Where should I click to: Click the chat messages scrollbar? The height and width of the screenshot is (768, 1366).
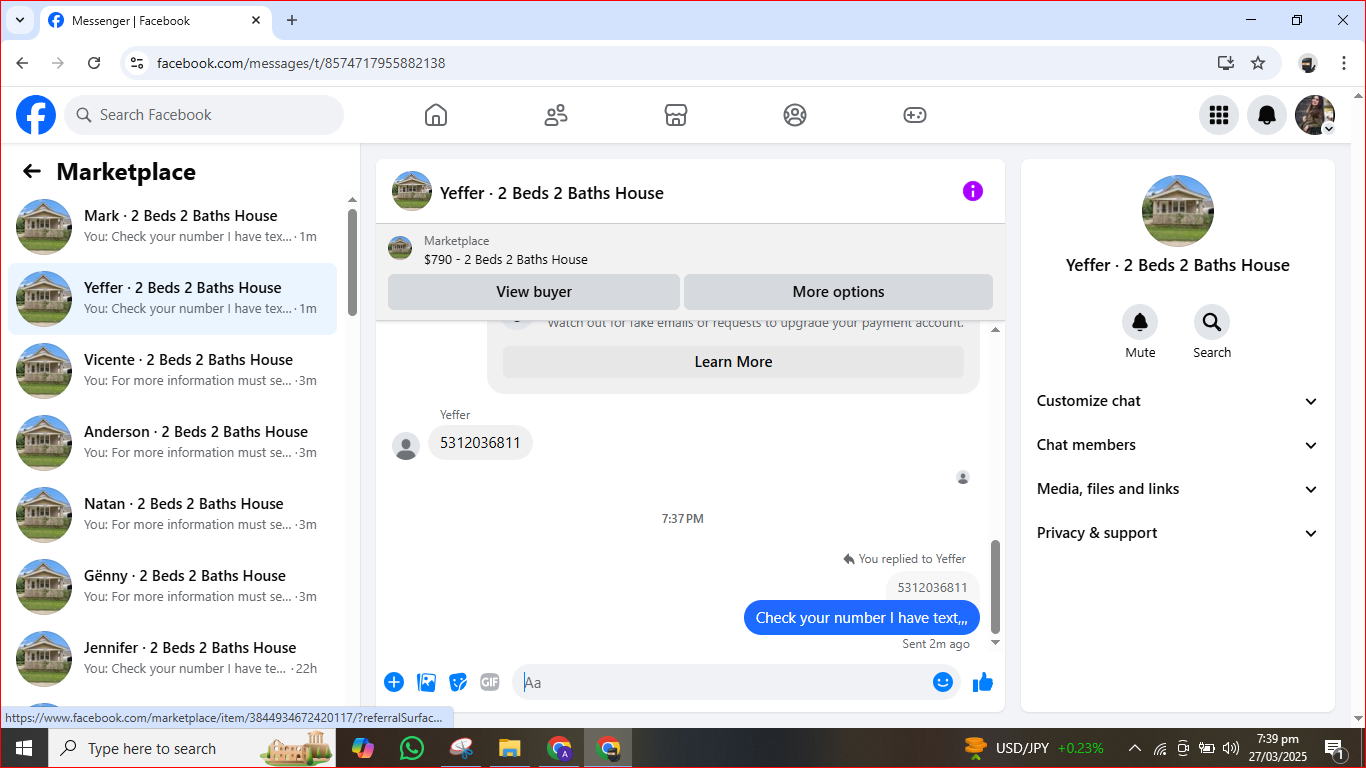(995, 587)
